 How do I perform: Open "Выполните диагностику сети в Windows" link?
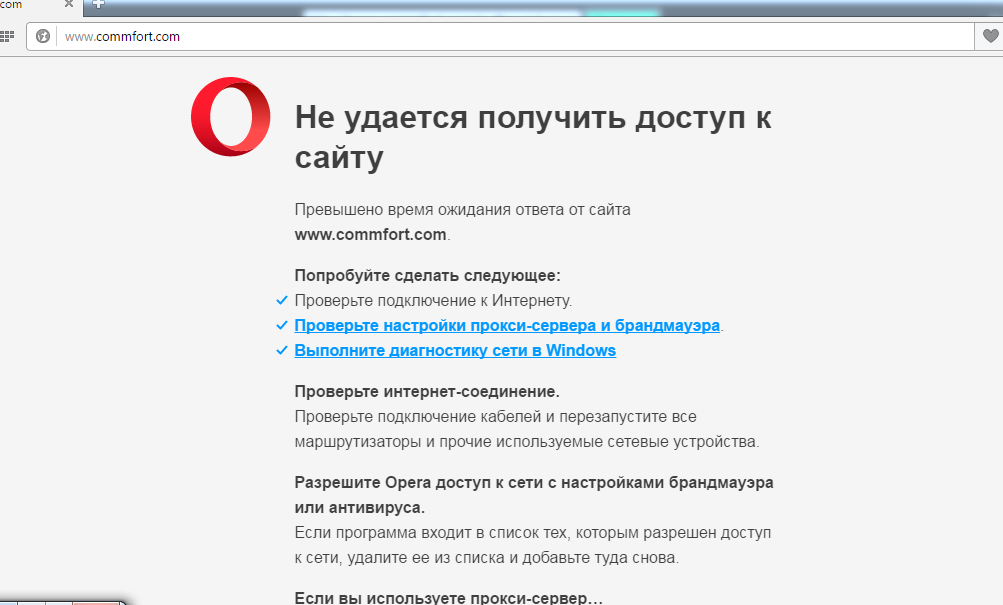(455, 351)
